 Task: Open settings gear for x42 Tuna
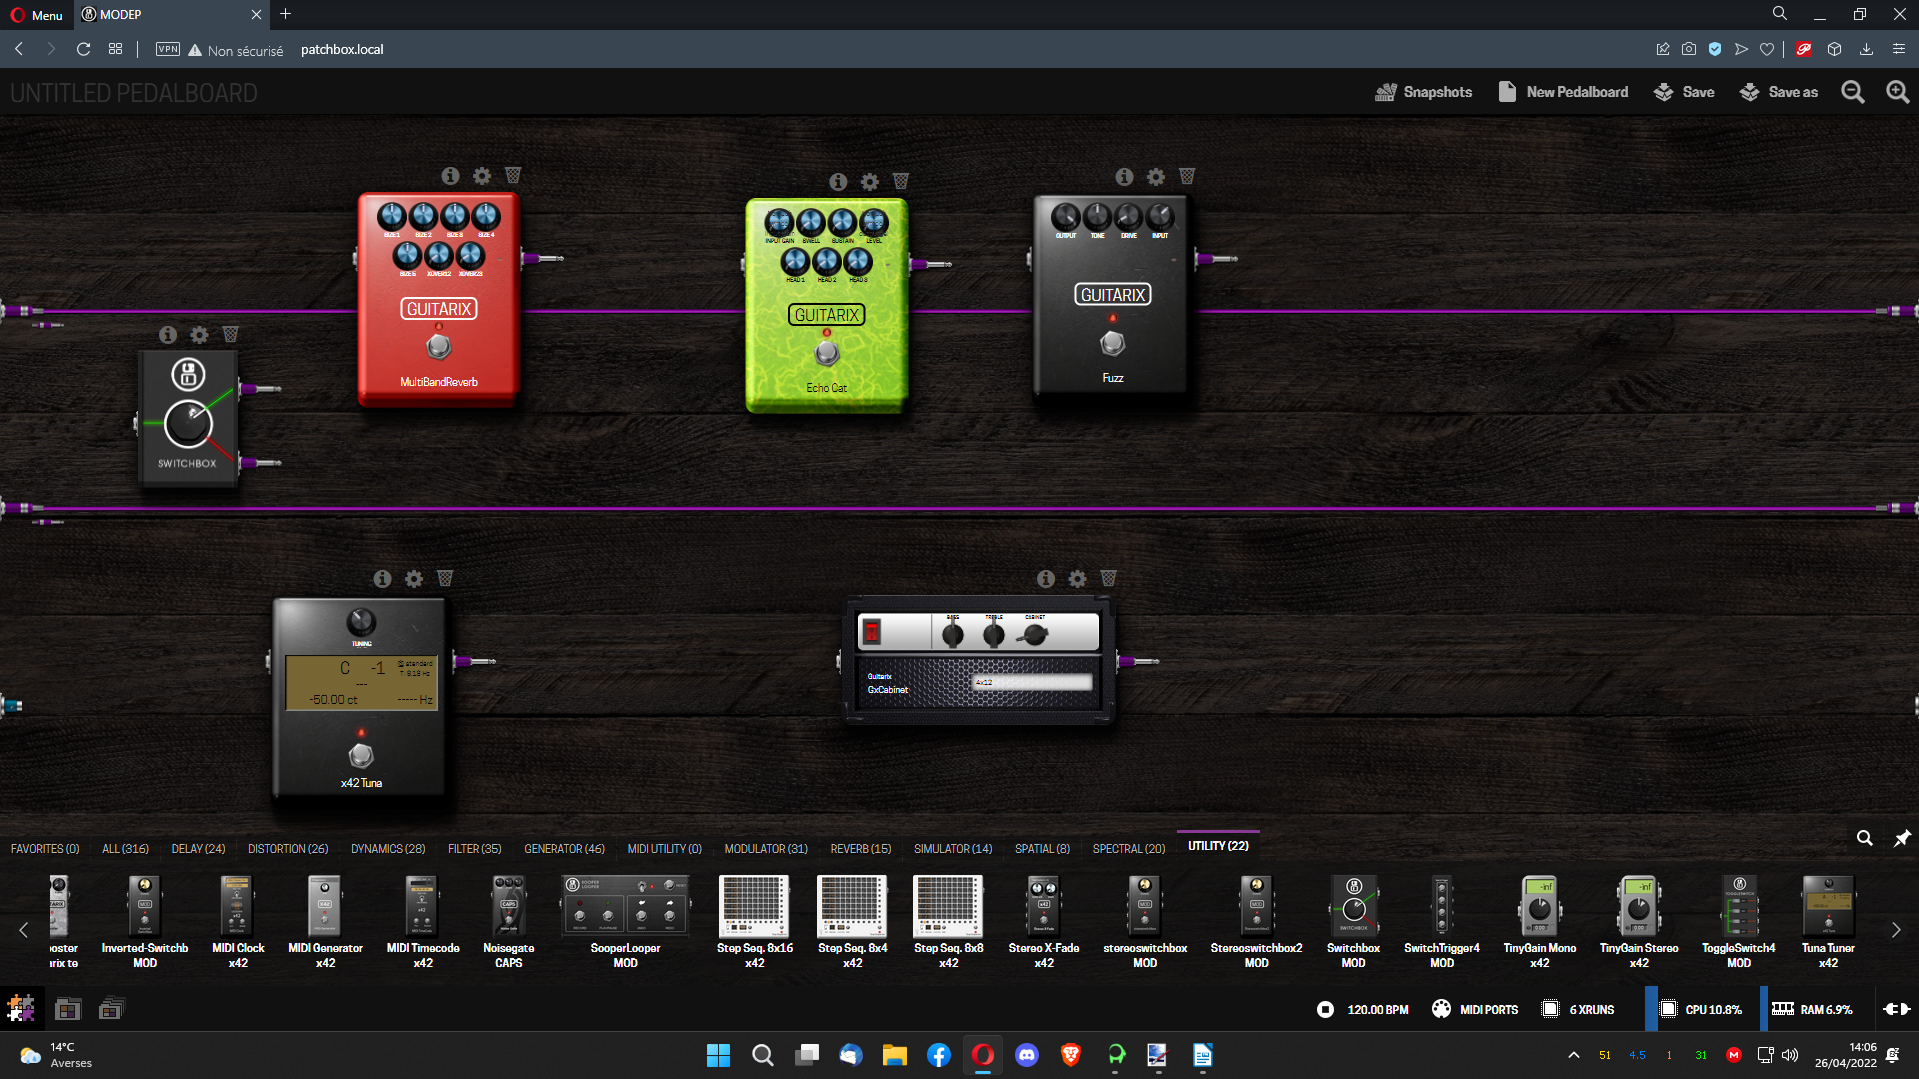pyautogui.click(x=414, y=579)
